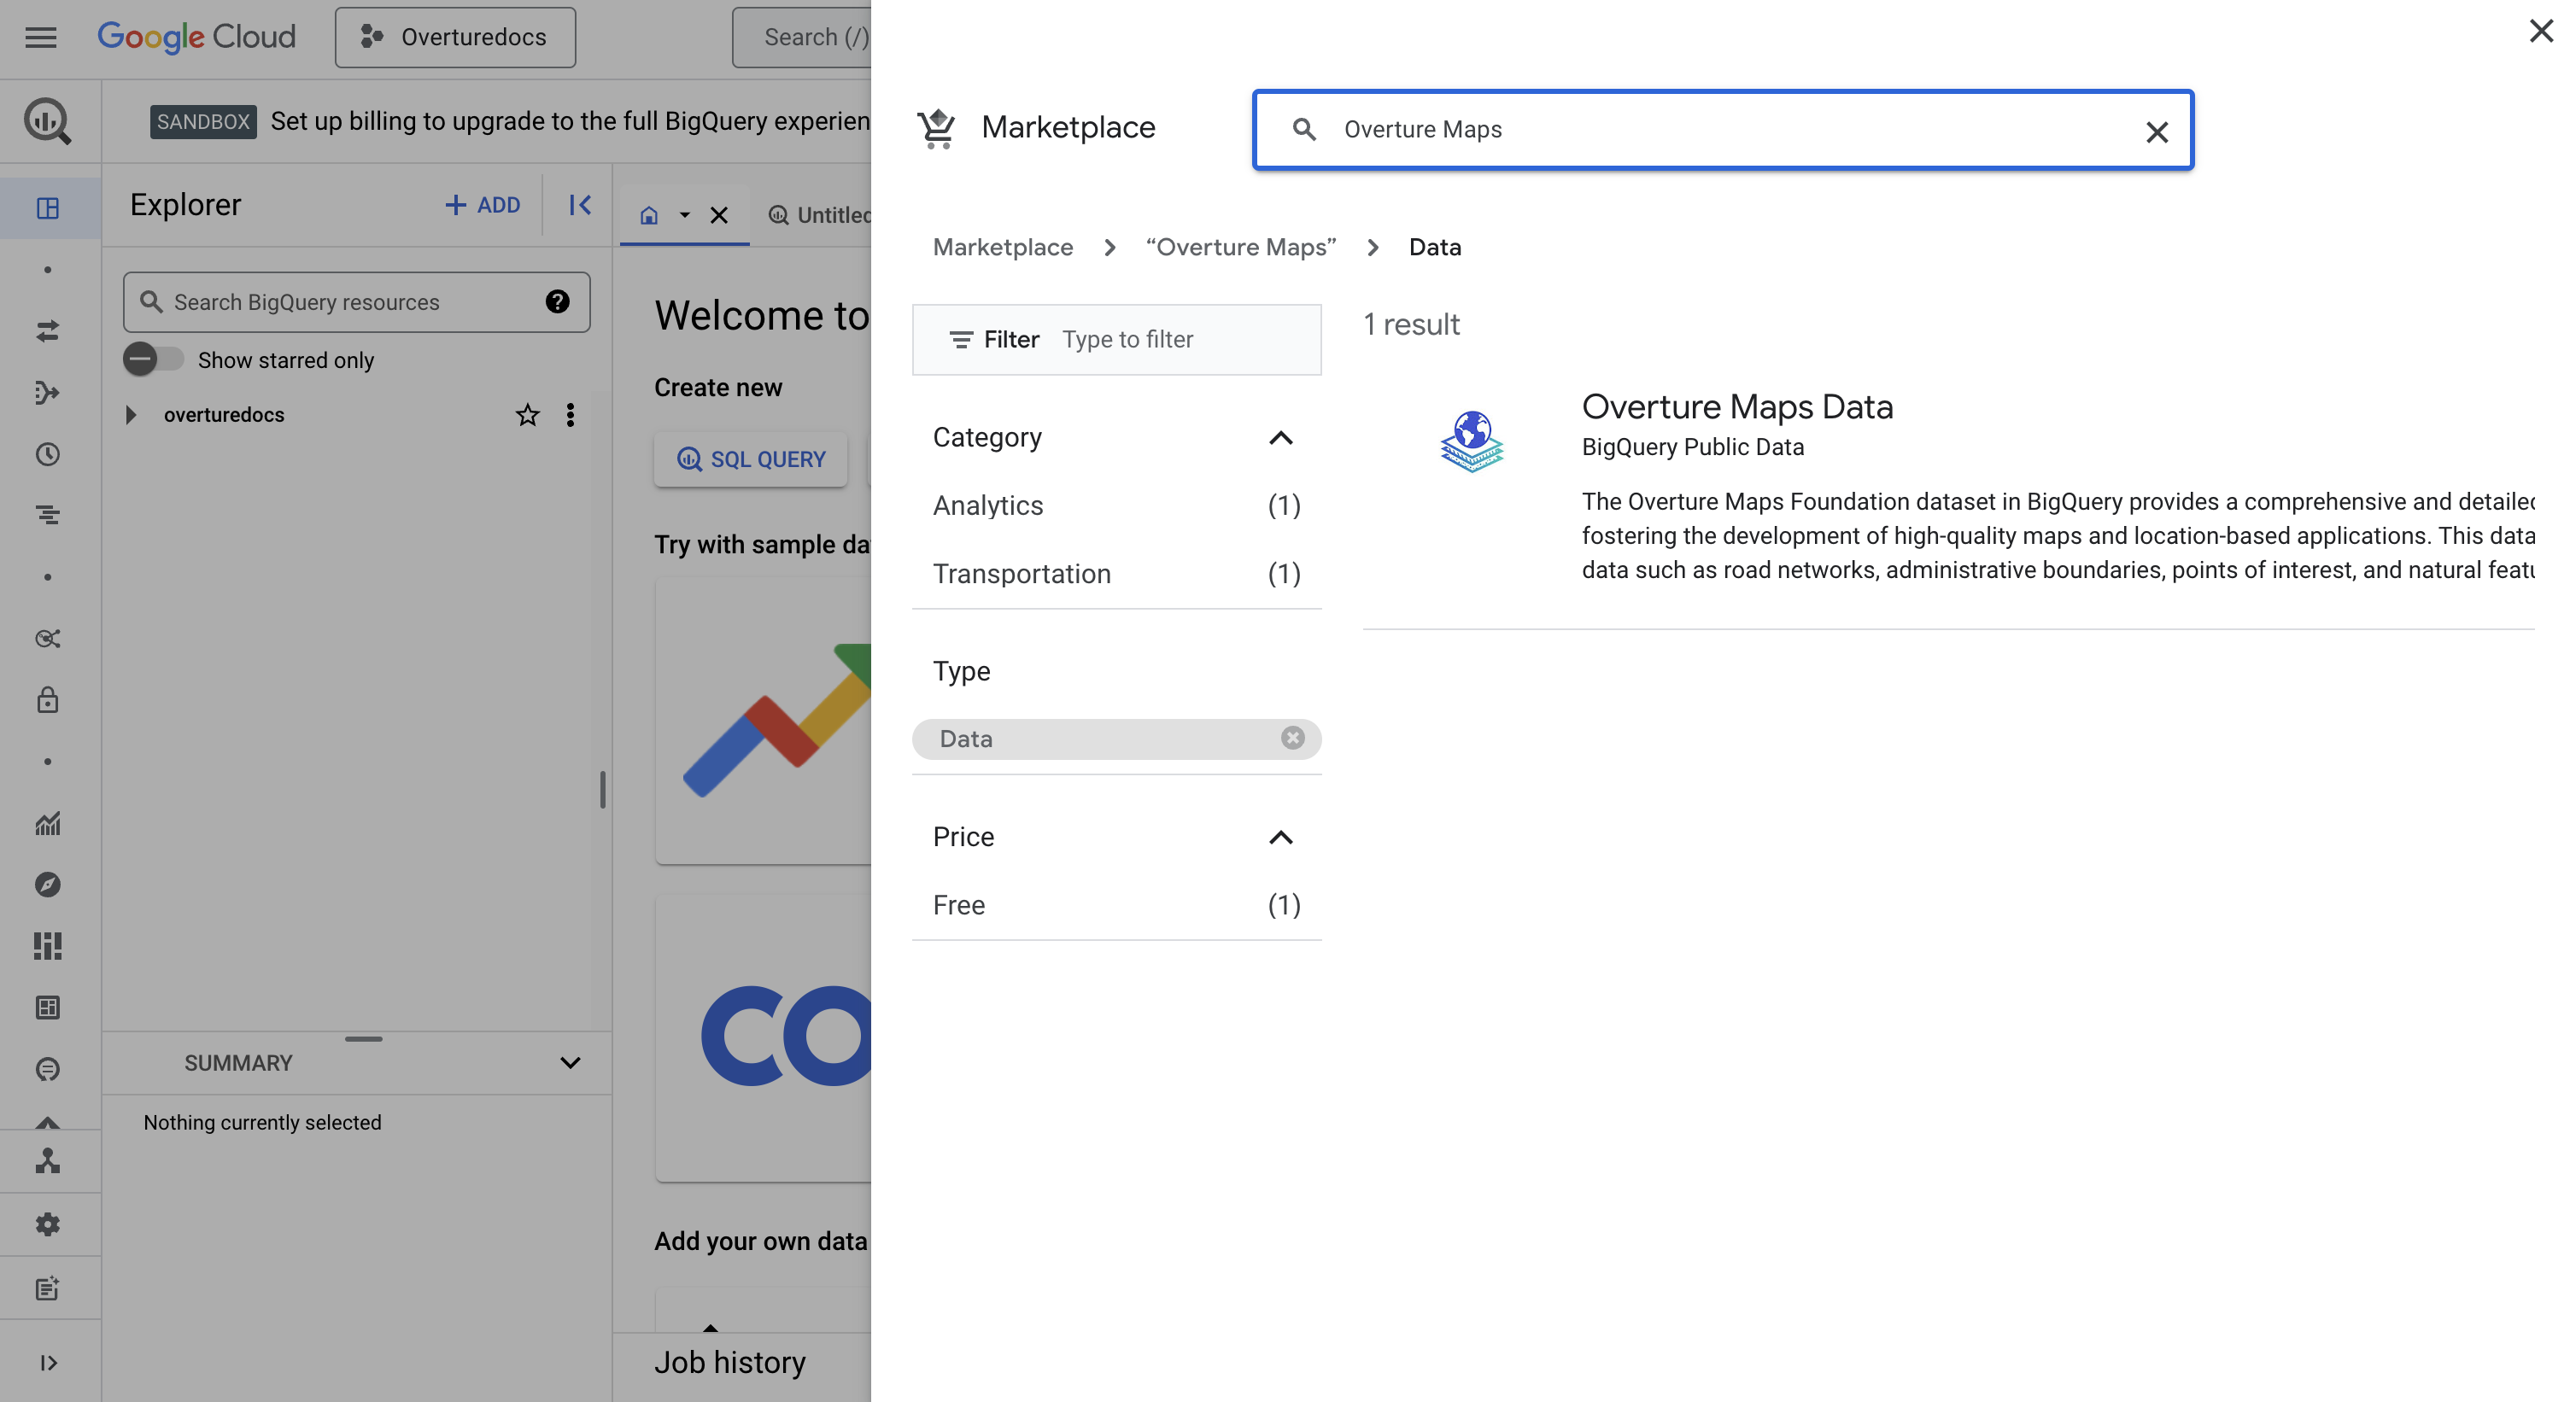Expand the left navigation rail
The width and height of the screenshot is (2576, 1402).
[47, 1362]
